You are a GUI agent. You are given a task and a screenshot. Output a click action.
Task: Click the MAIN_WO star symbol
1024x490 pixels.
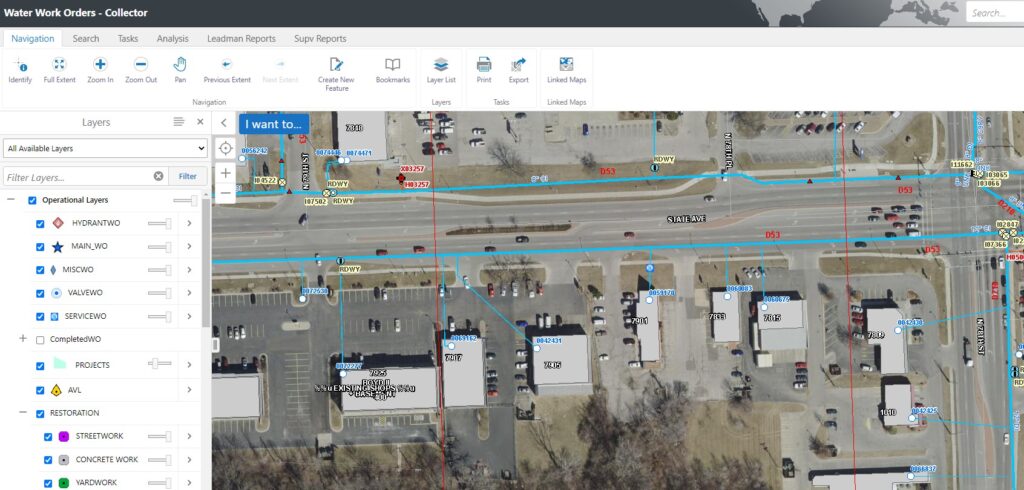coord(57,247)
